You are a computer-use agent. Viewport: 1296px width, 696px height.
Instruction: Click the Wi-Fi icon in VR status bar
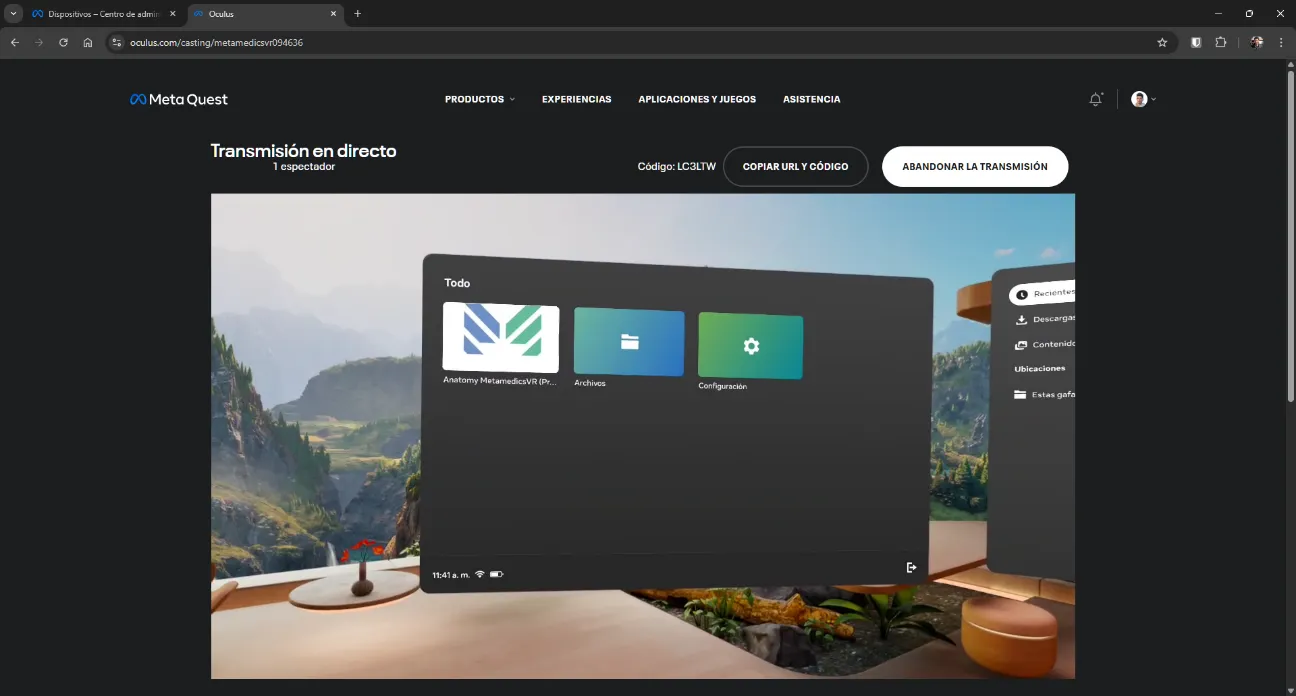480,574
